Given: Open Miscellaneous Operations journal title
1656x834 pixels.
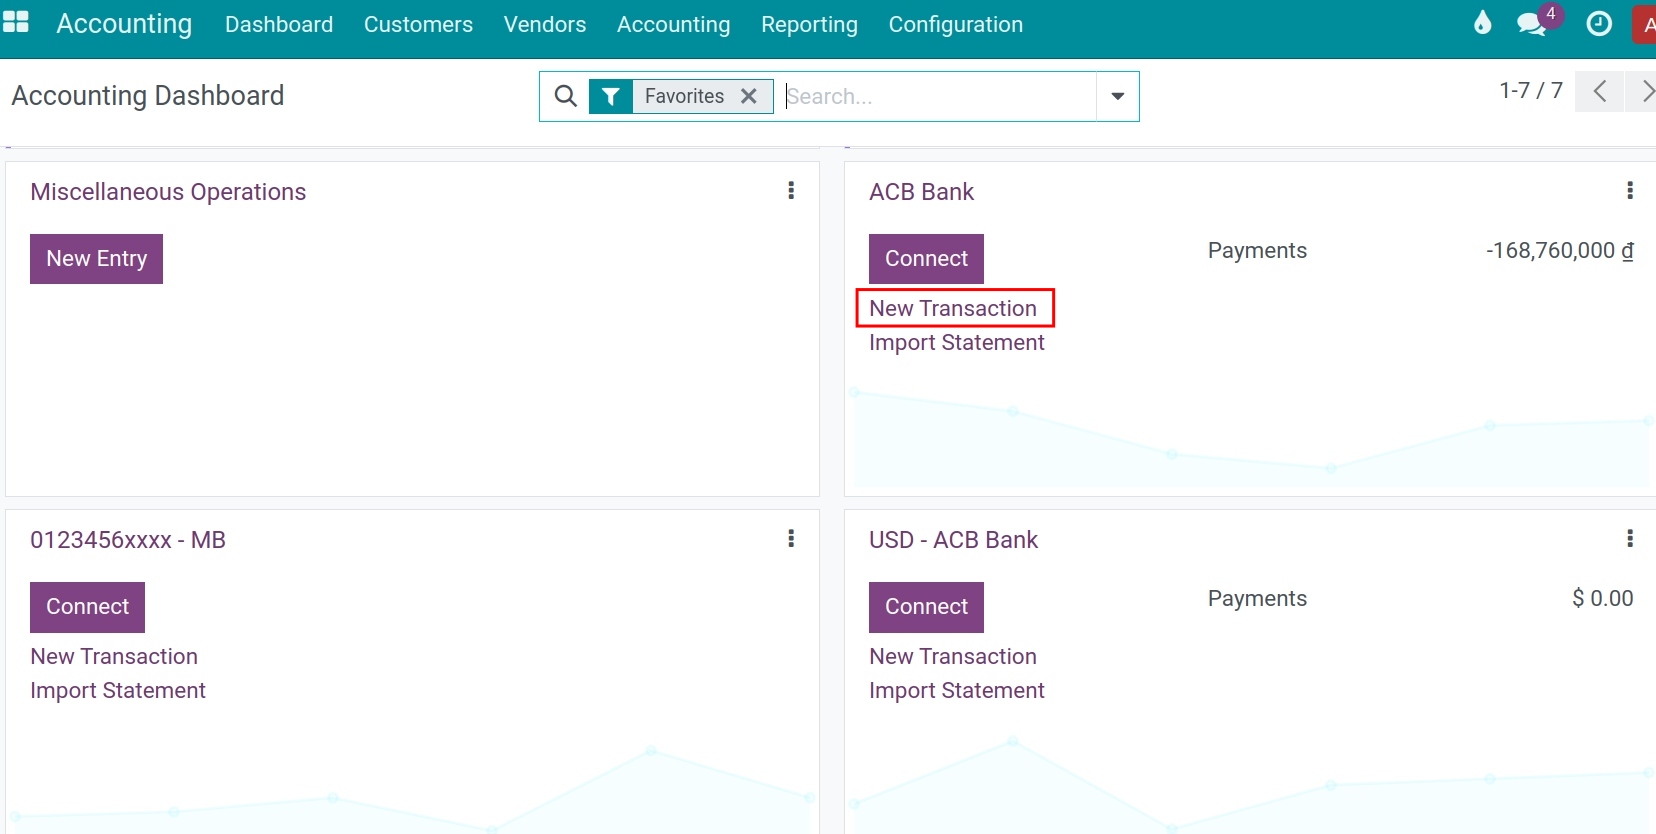Looking at the screenshot, I should point(168,192).
